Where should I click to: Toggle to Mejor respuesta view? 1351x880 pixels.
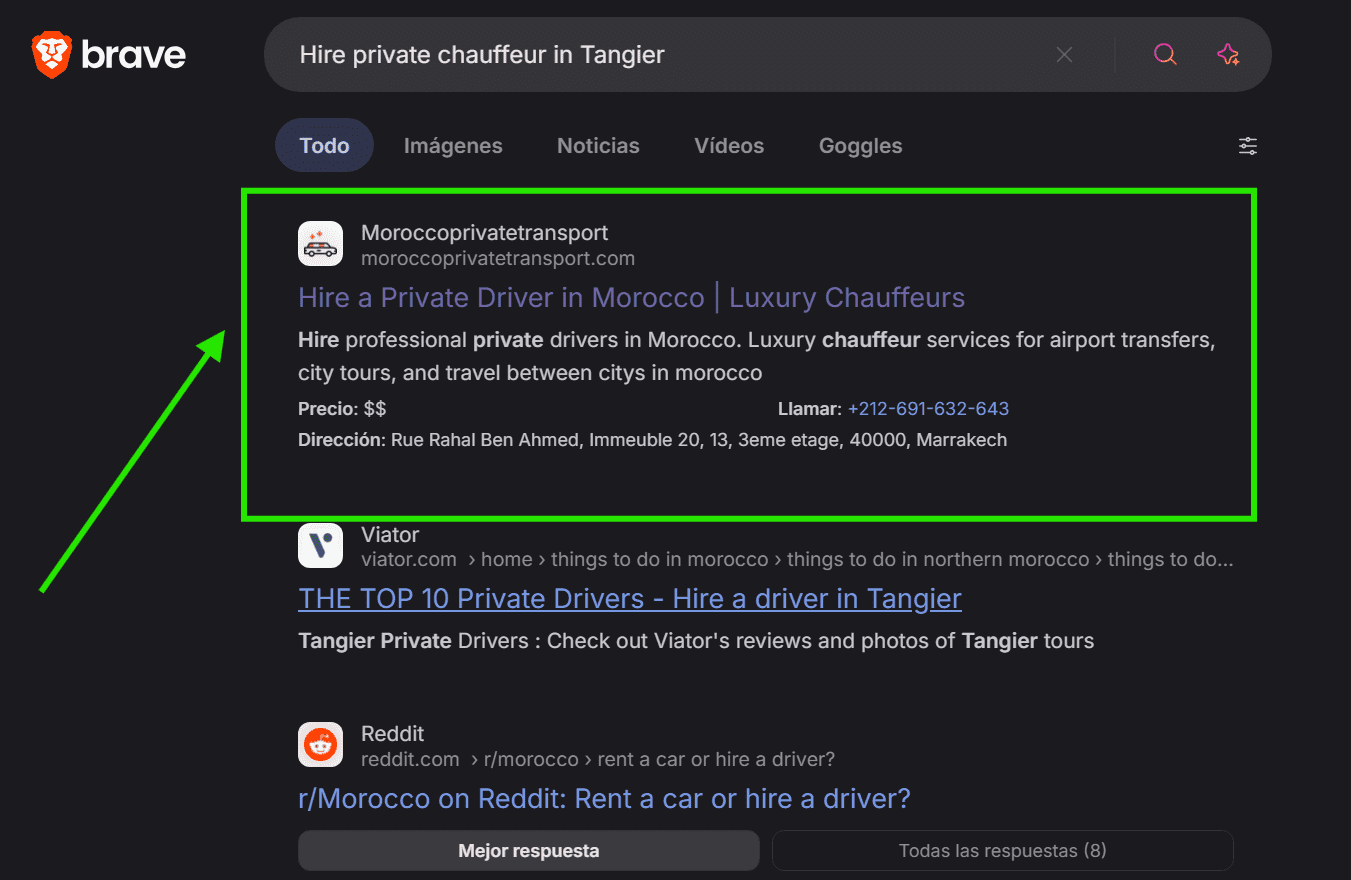click(528, 851)
